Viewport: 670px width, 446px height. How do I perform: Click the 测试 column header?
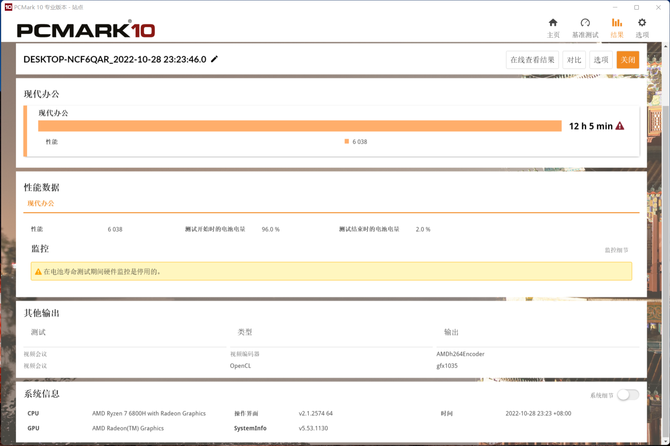point(38,332)
